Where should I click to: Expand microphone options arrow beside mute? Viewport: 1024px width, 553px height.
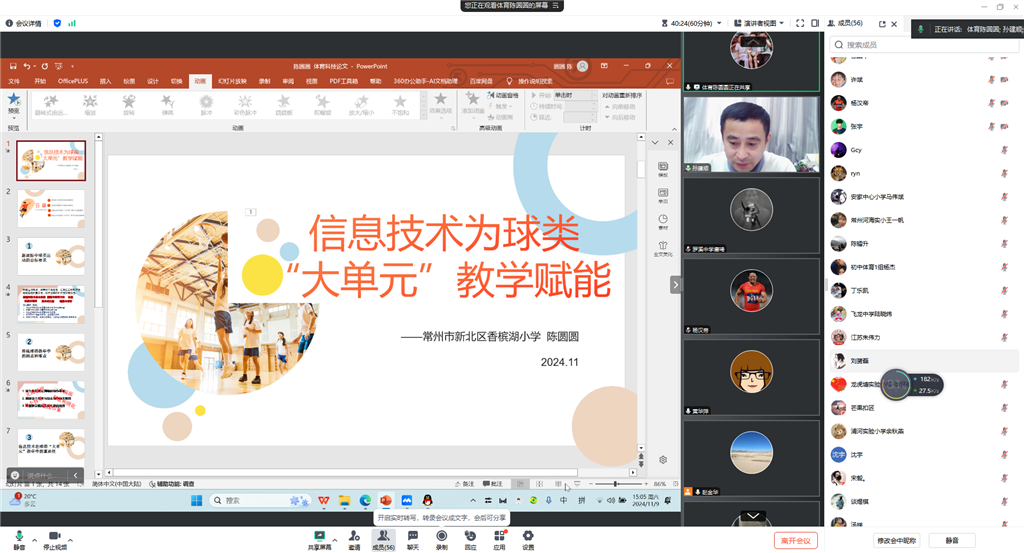pyautogui.click(x=34, y=540)
